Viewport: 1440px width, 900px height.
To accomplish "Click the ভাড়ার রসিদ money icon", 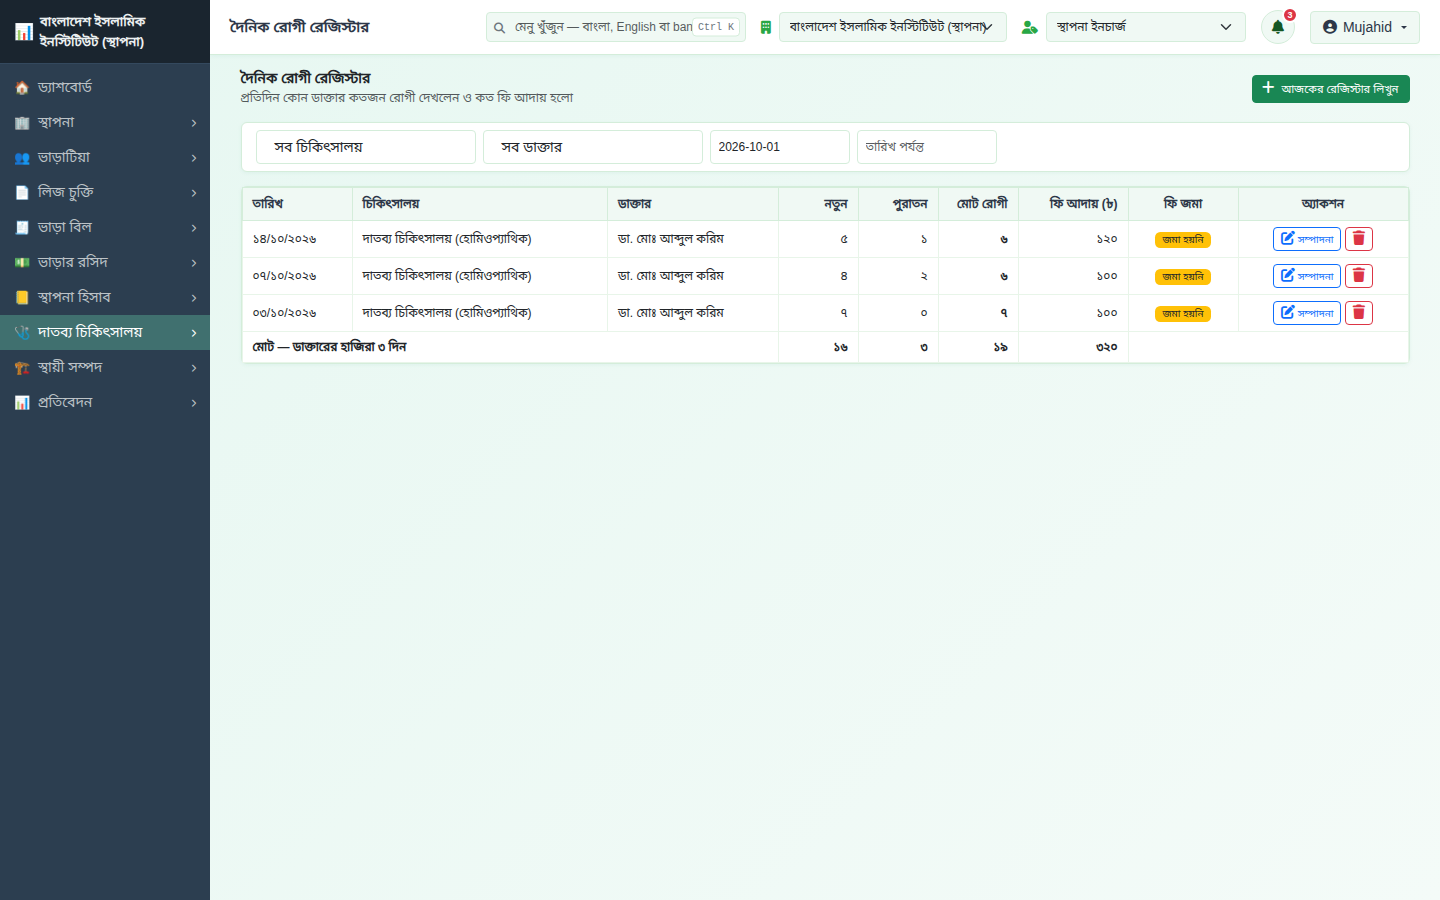I will (22, 263).
